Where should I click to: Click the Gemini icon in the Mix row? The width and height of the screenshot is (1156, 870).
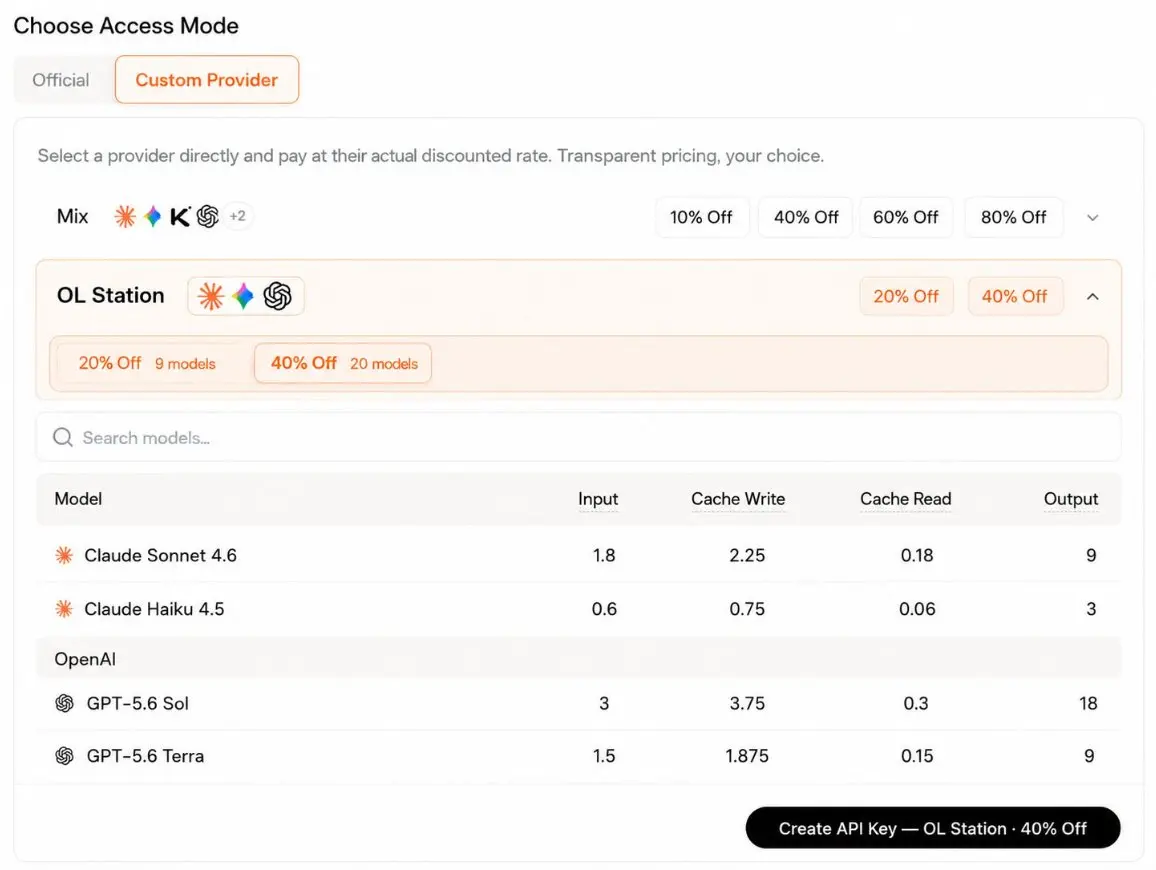[x=153, y=216]
